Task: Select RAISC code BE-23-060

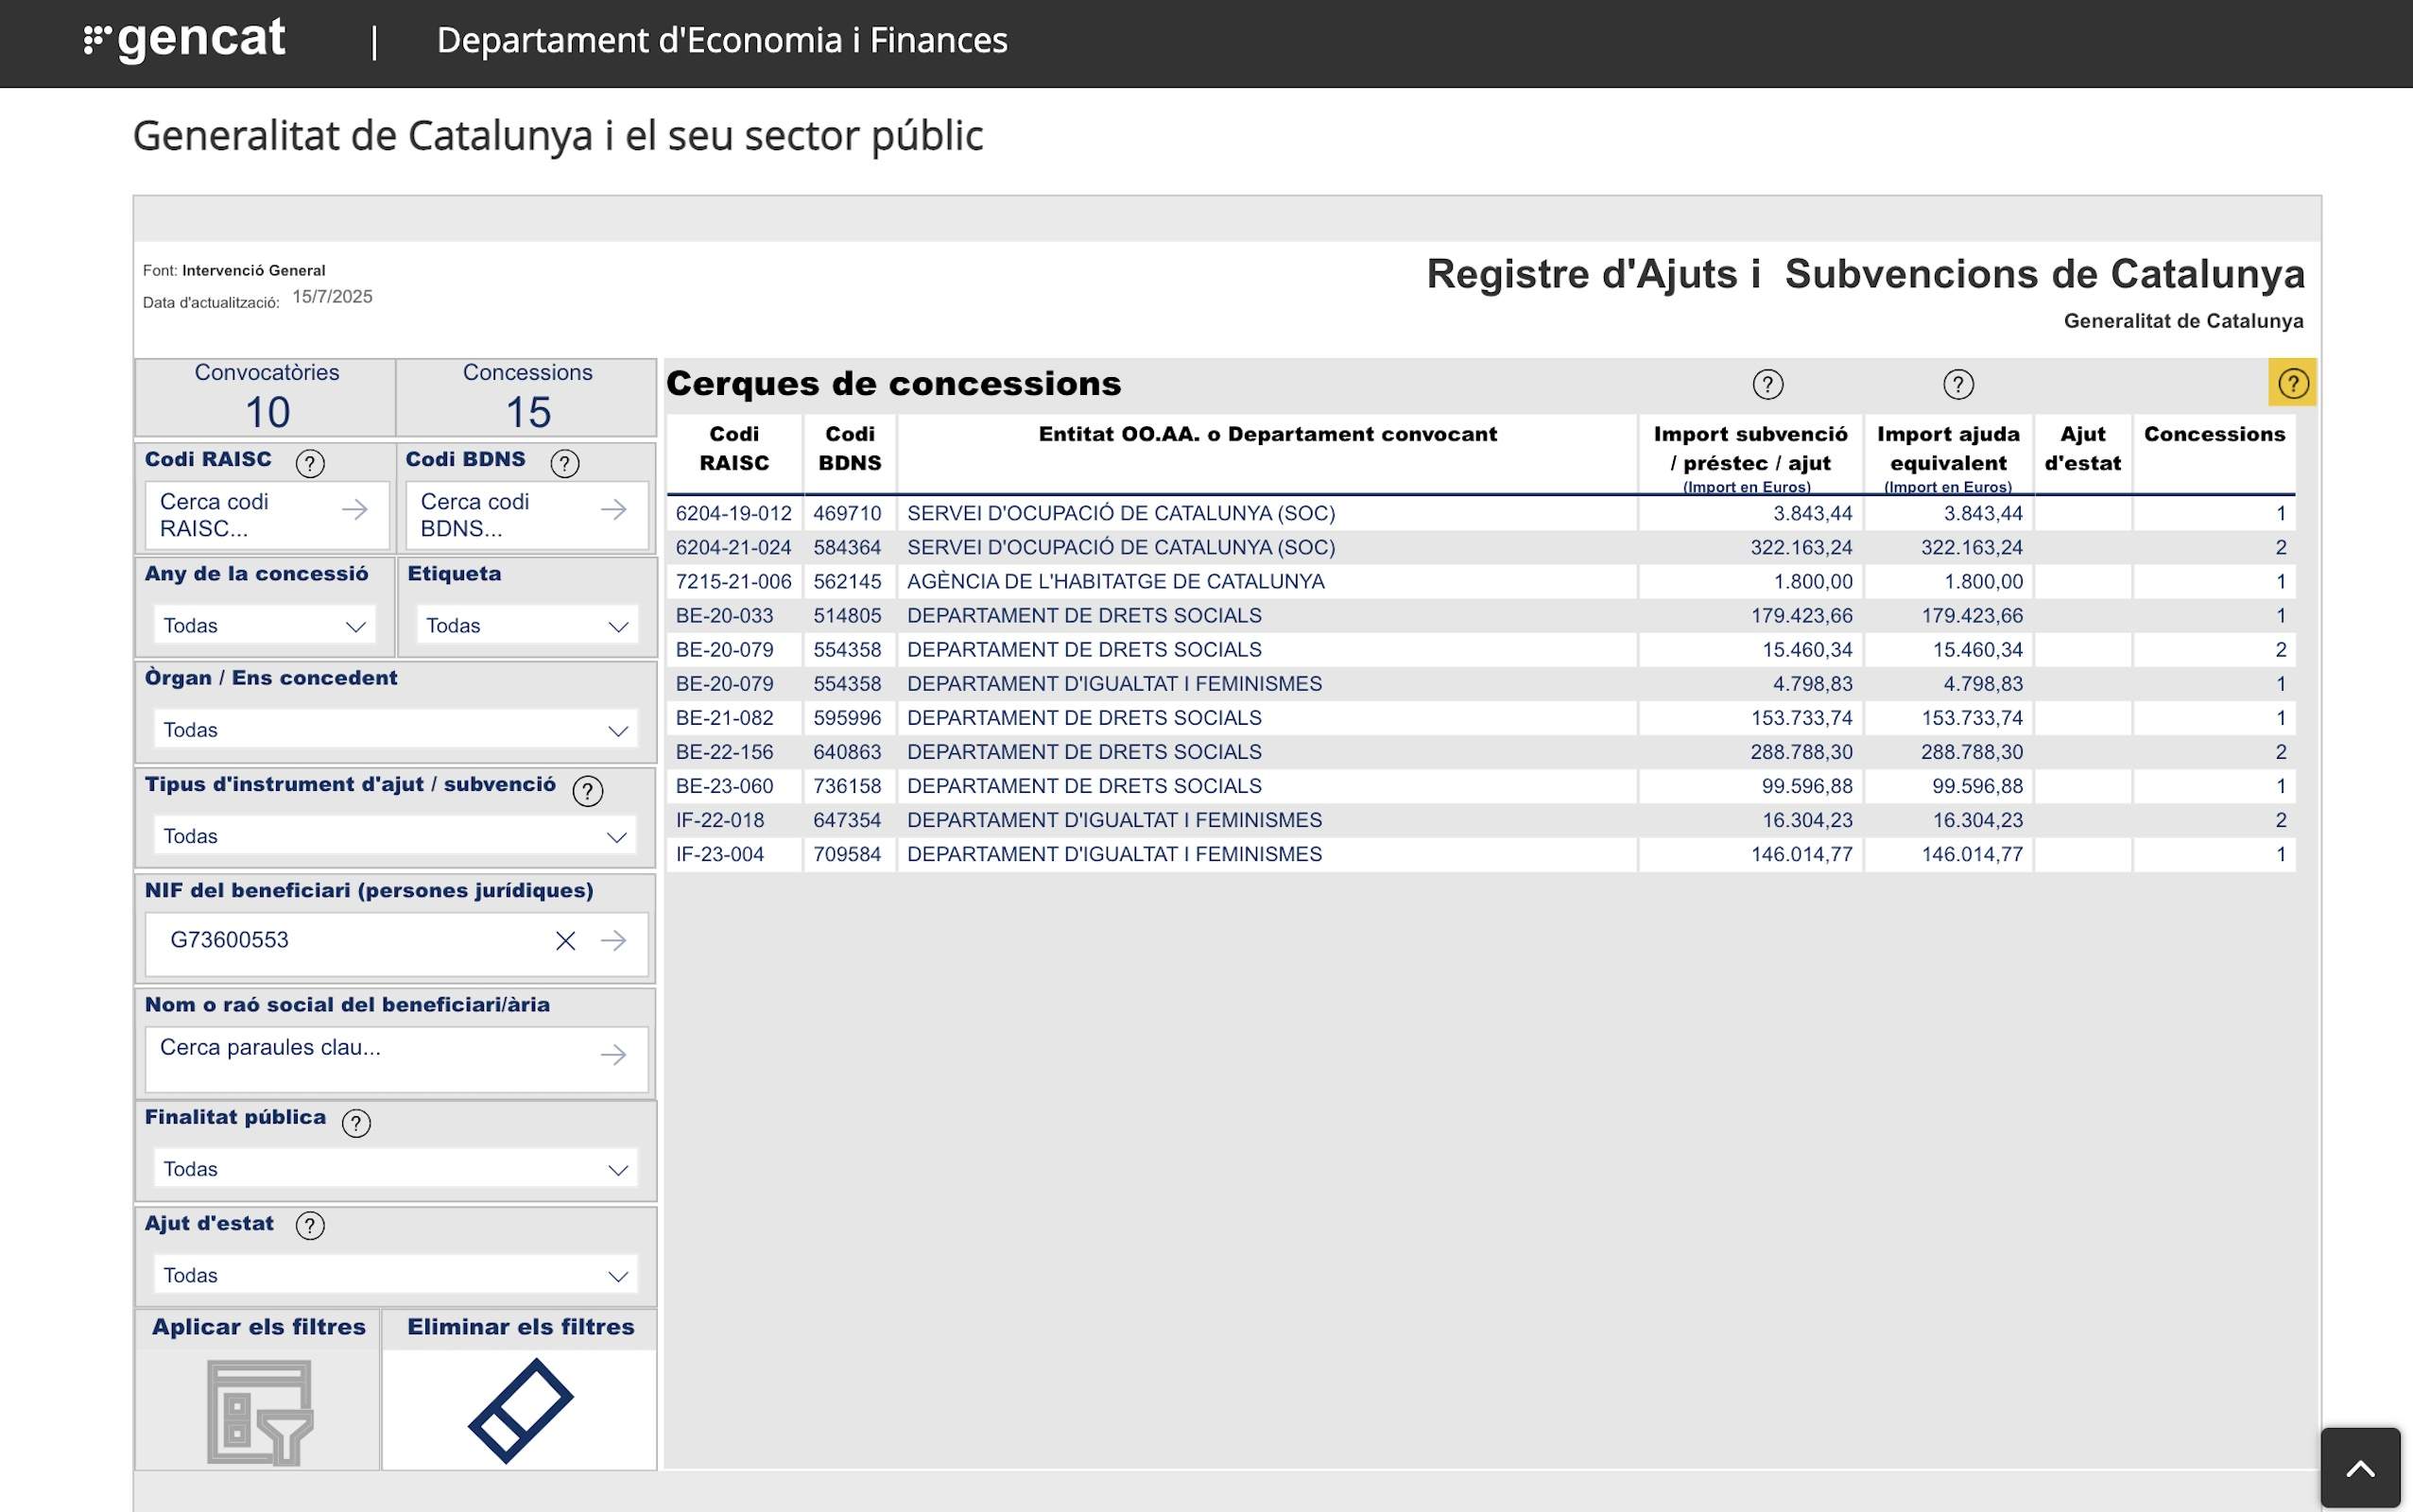Action: click(725, 786)
